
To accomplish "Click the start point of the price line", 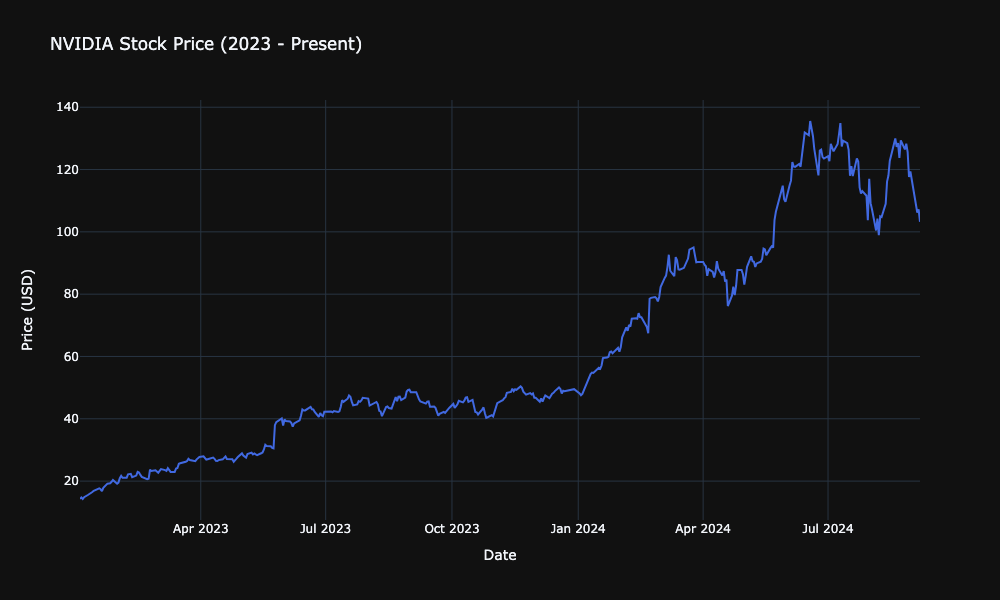I will [81, 498].
